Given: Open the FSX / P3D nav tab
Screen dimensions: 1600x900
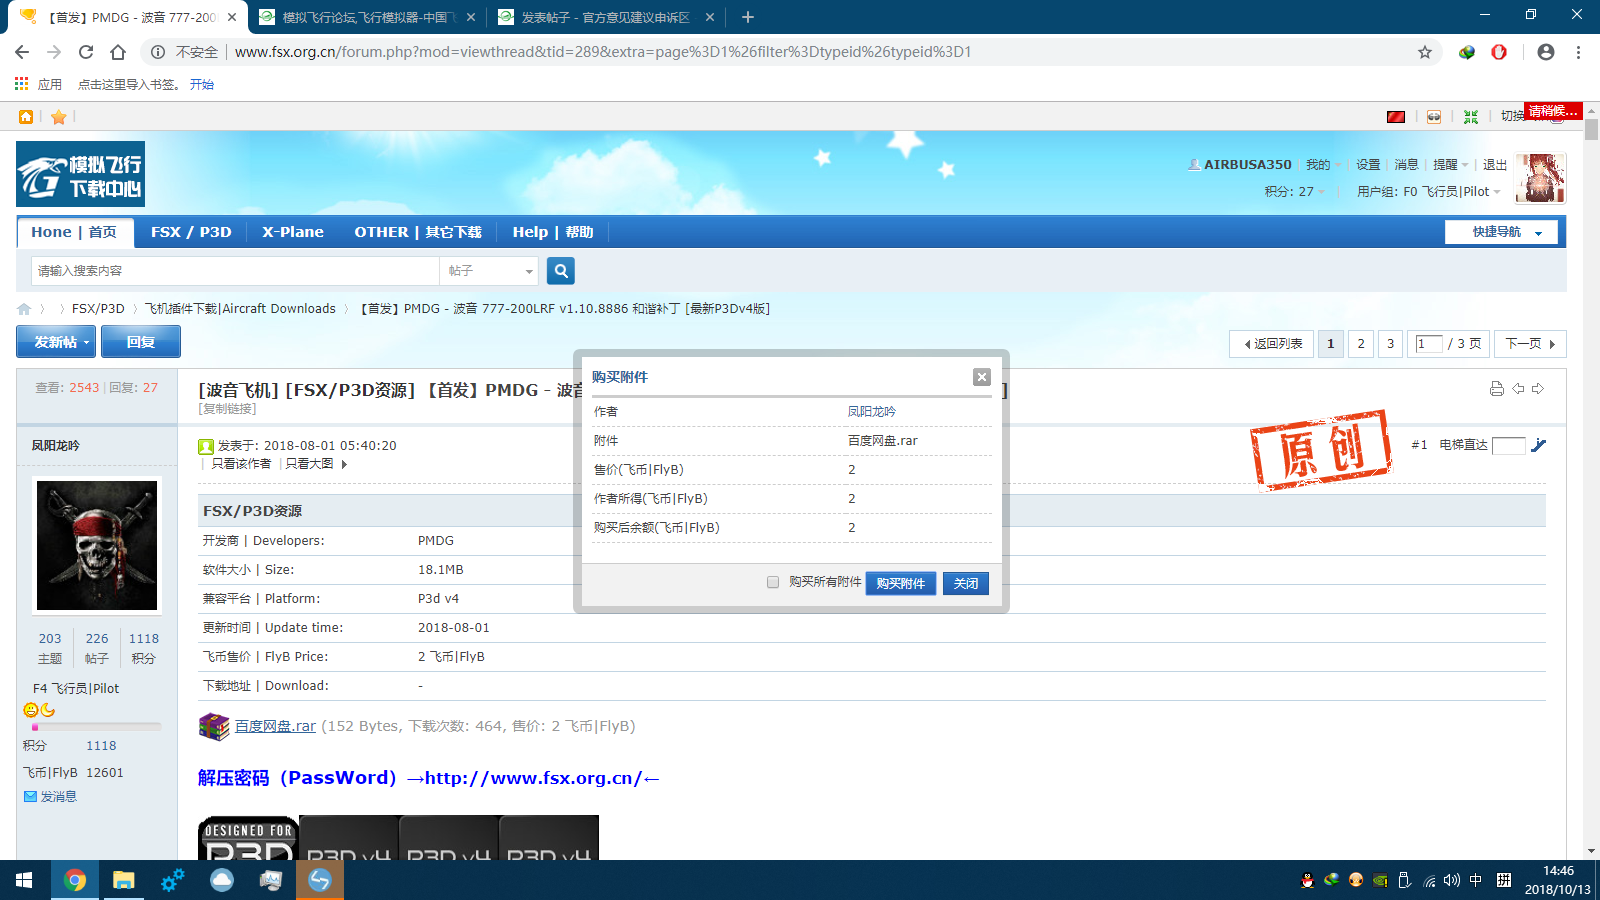Looking at the screenshot, I should [x=191, y=232].
